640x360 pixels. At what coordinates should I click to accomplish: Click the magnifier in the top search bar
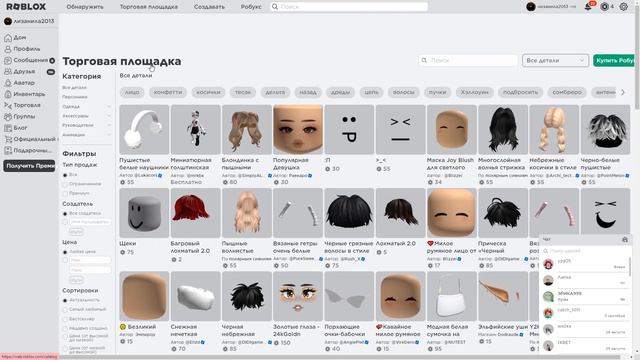coord(275,7)
